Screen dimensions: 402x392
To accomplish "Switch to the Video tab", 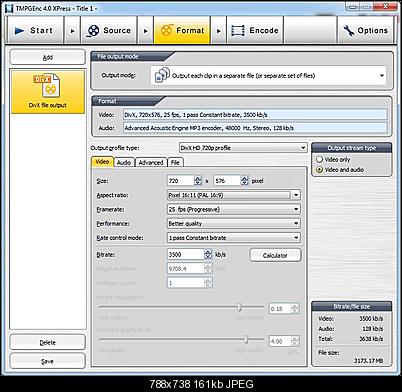I will [102, 162].
